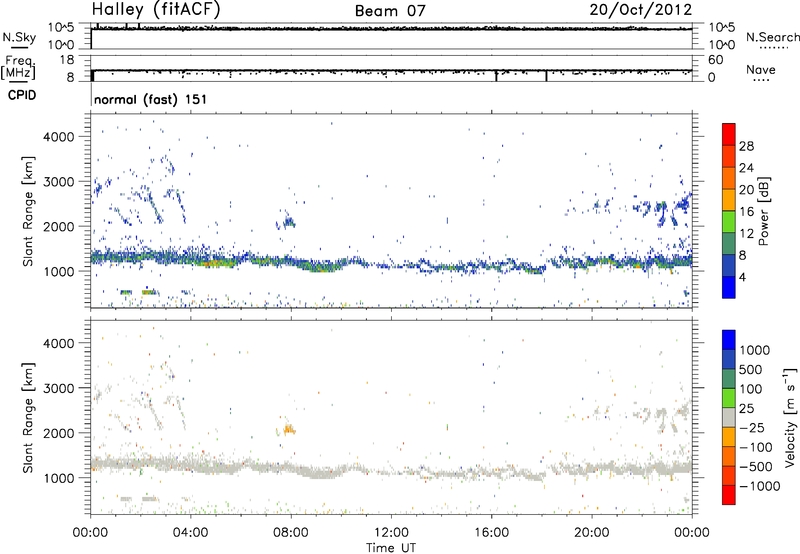Click the dotted line sample under Nave
The image size is (800, 554).
(761, 81)
